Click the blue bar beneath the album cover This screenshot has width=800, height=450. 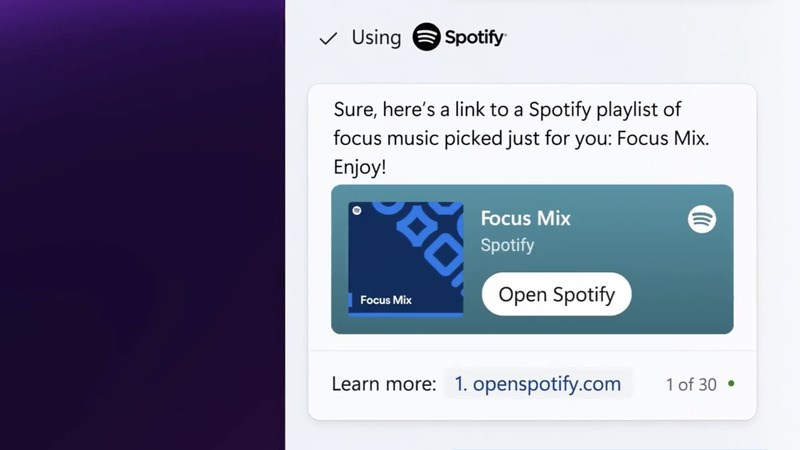click(x=405, y=313)
